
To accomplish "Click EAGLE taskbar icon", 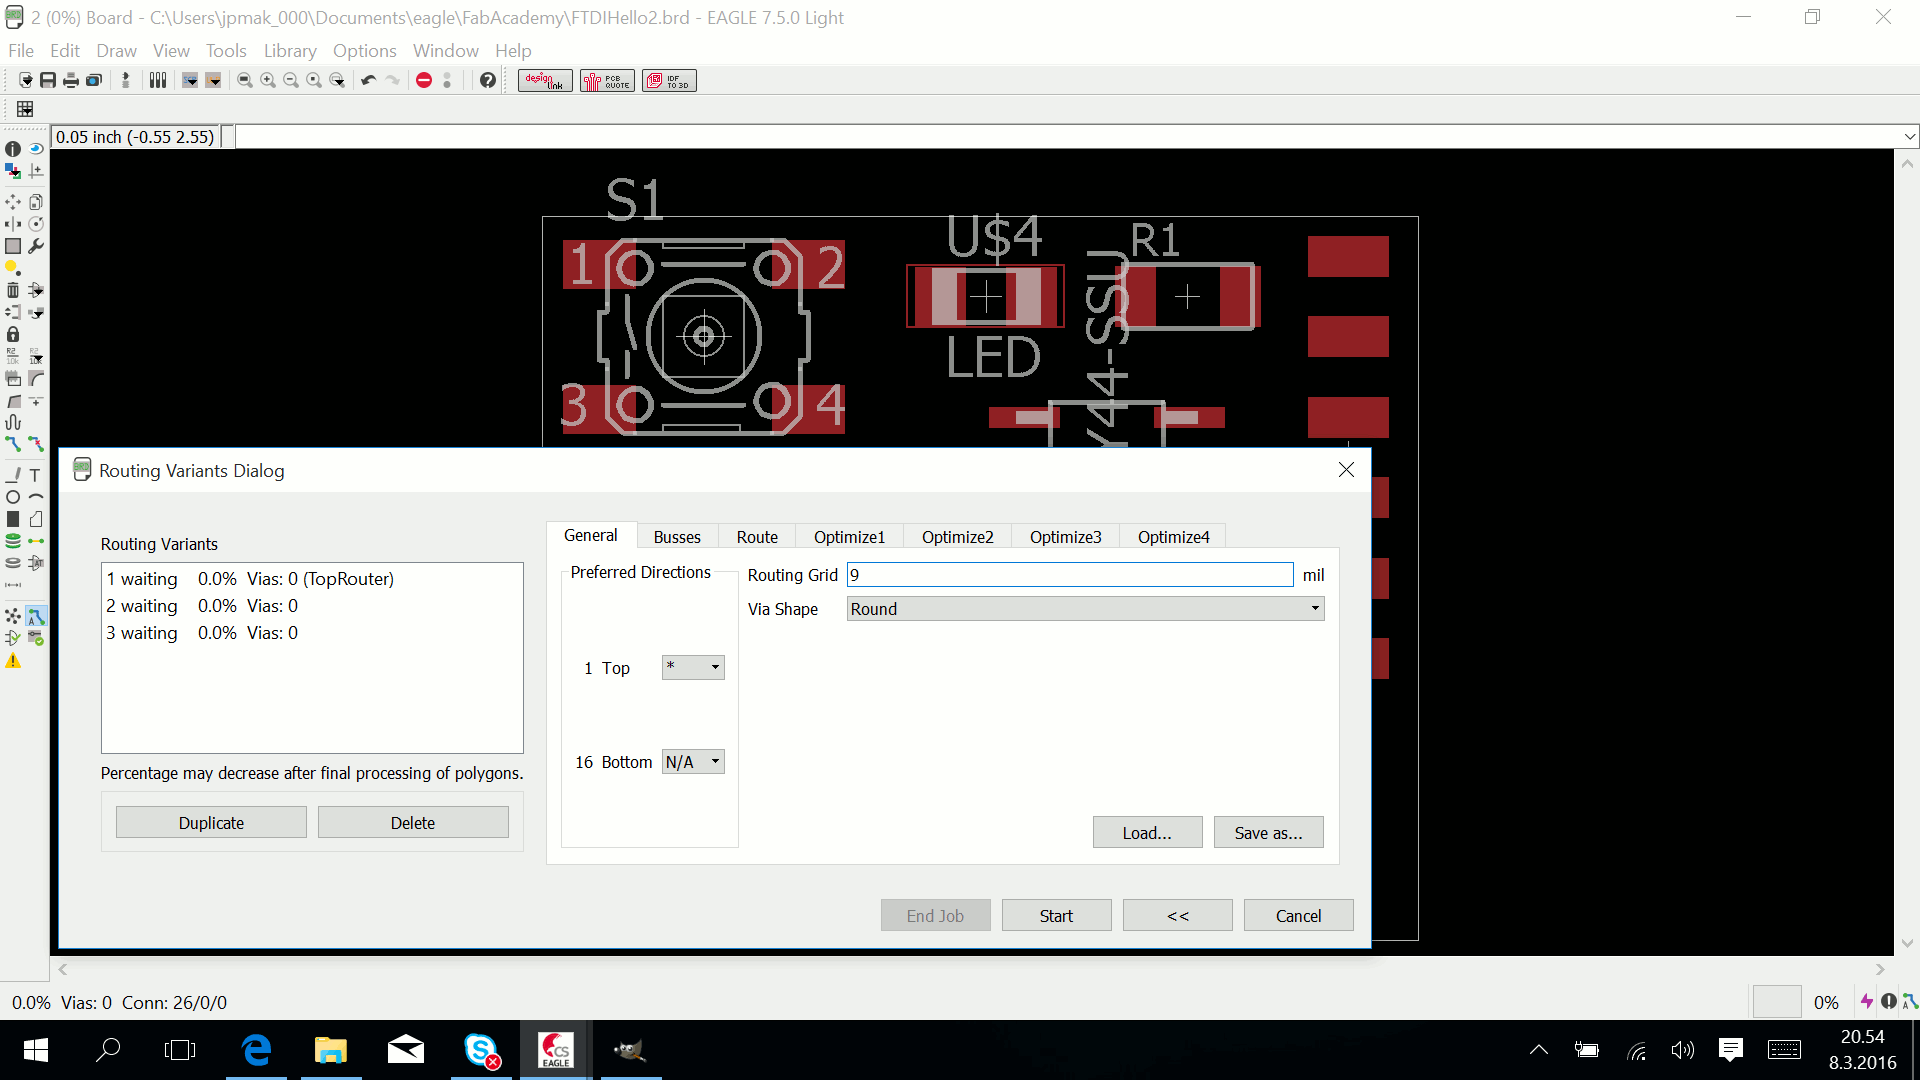I will pos(554,1048).
